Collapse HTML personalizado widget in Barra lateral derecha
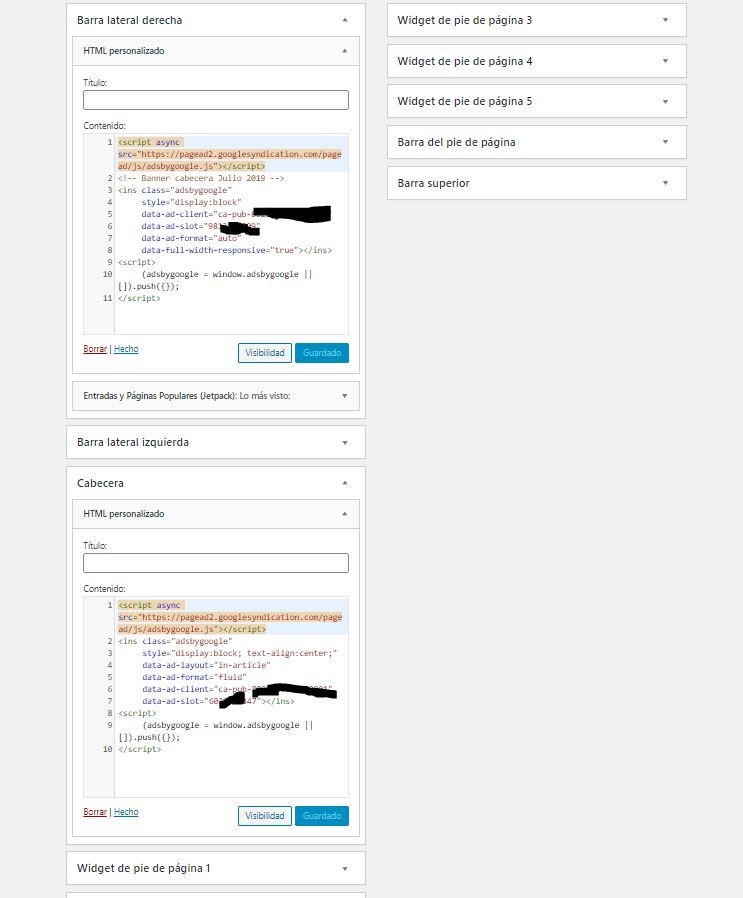This screenshot has width=743, height=898. tap(344, 51)
